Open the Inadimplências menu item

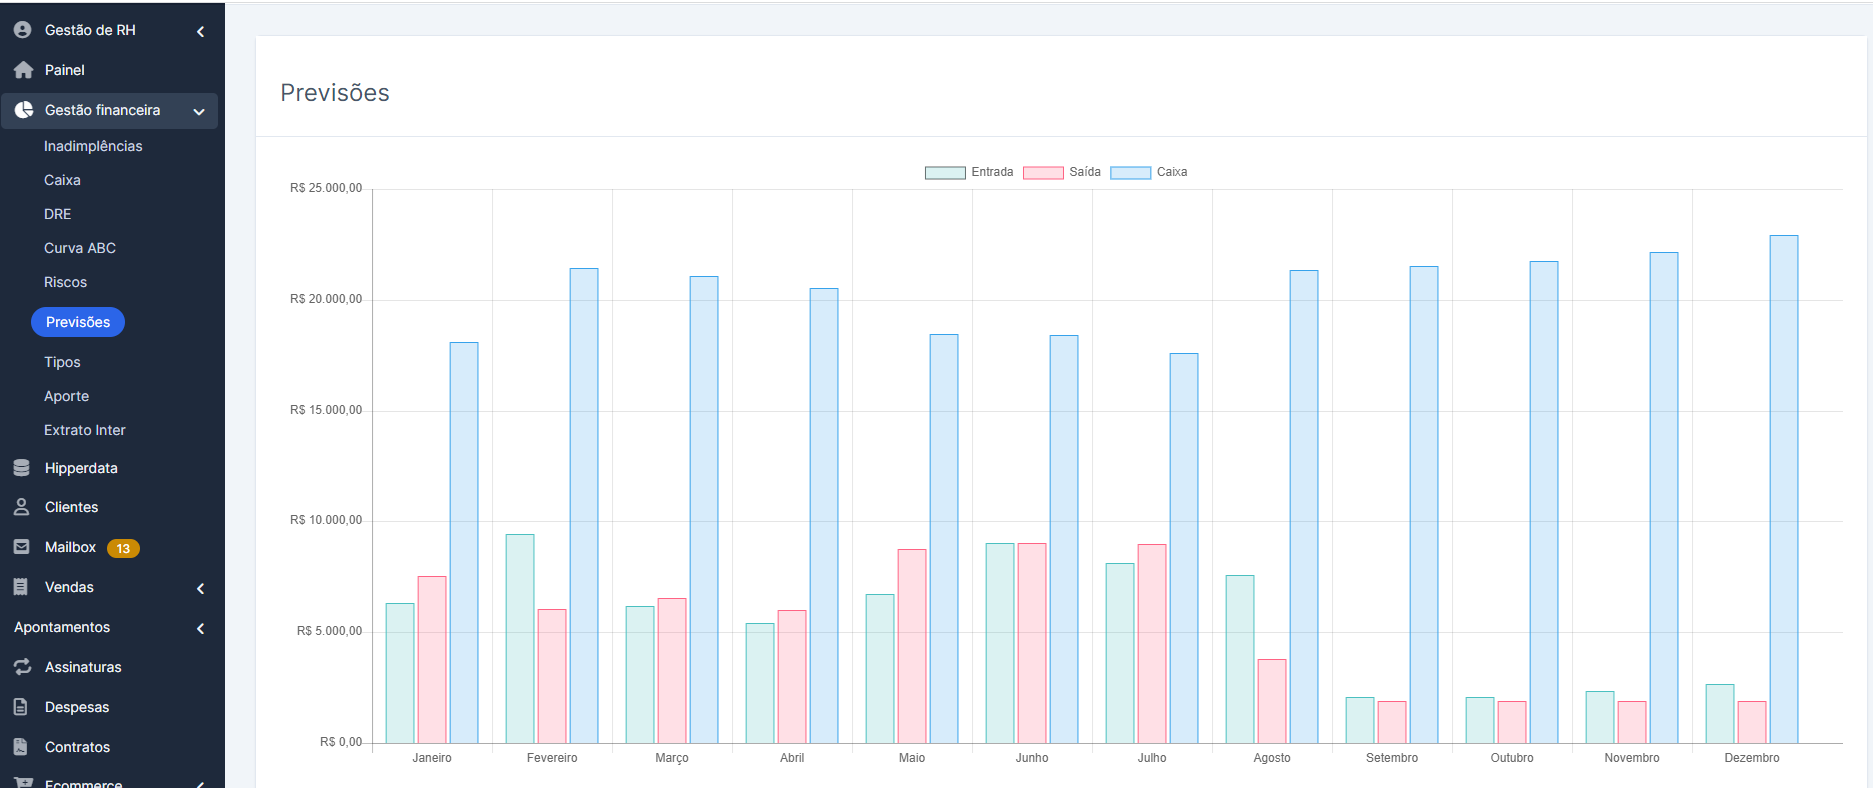pyautogui.click(x=93, y=146)
